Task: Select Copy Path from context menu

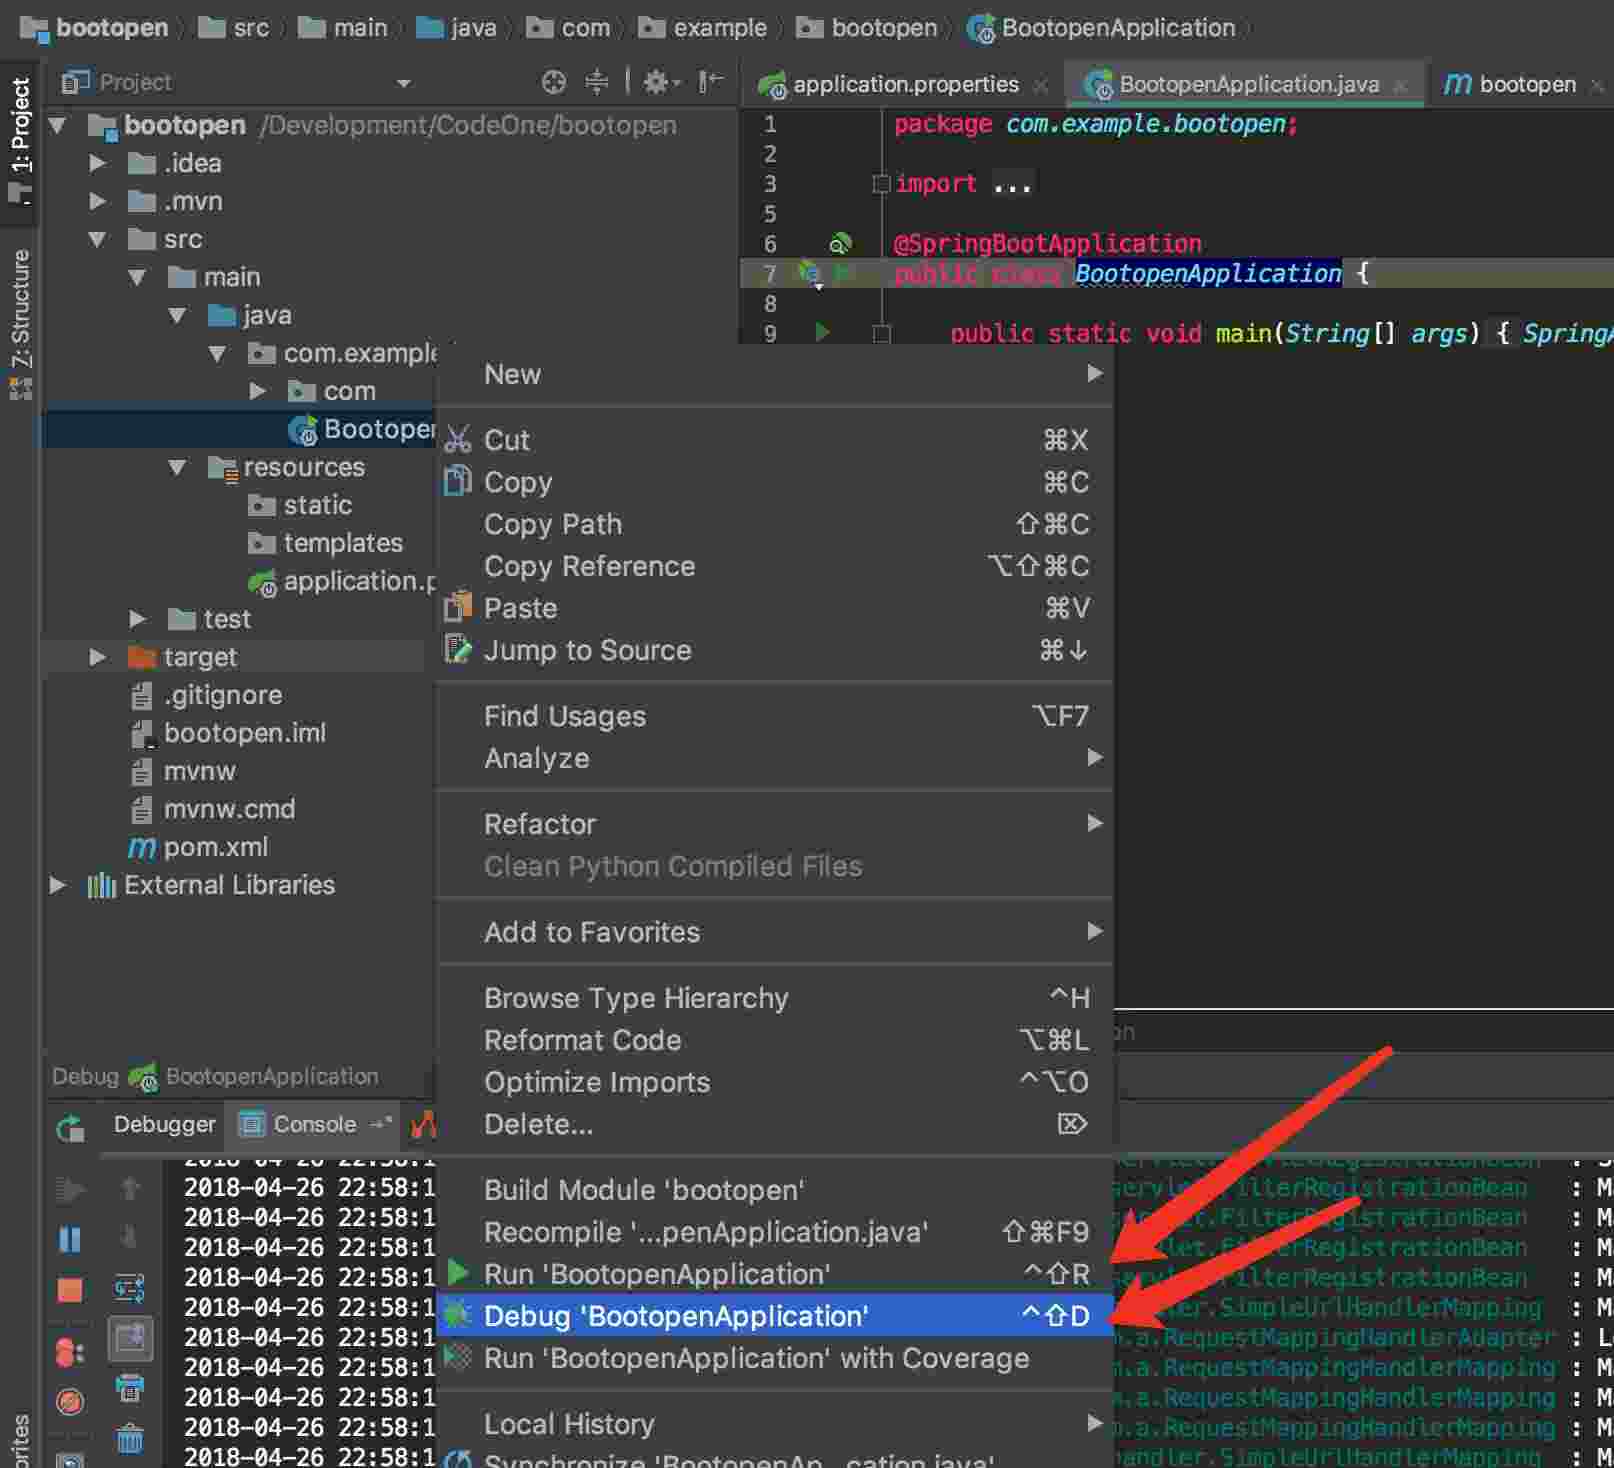Action: coord(775,524)
